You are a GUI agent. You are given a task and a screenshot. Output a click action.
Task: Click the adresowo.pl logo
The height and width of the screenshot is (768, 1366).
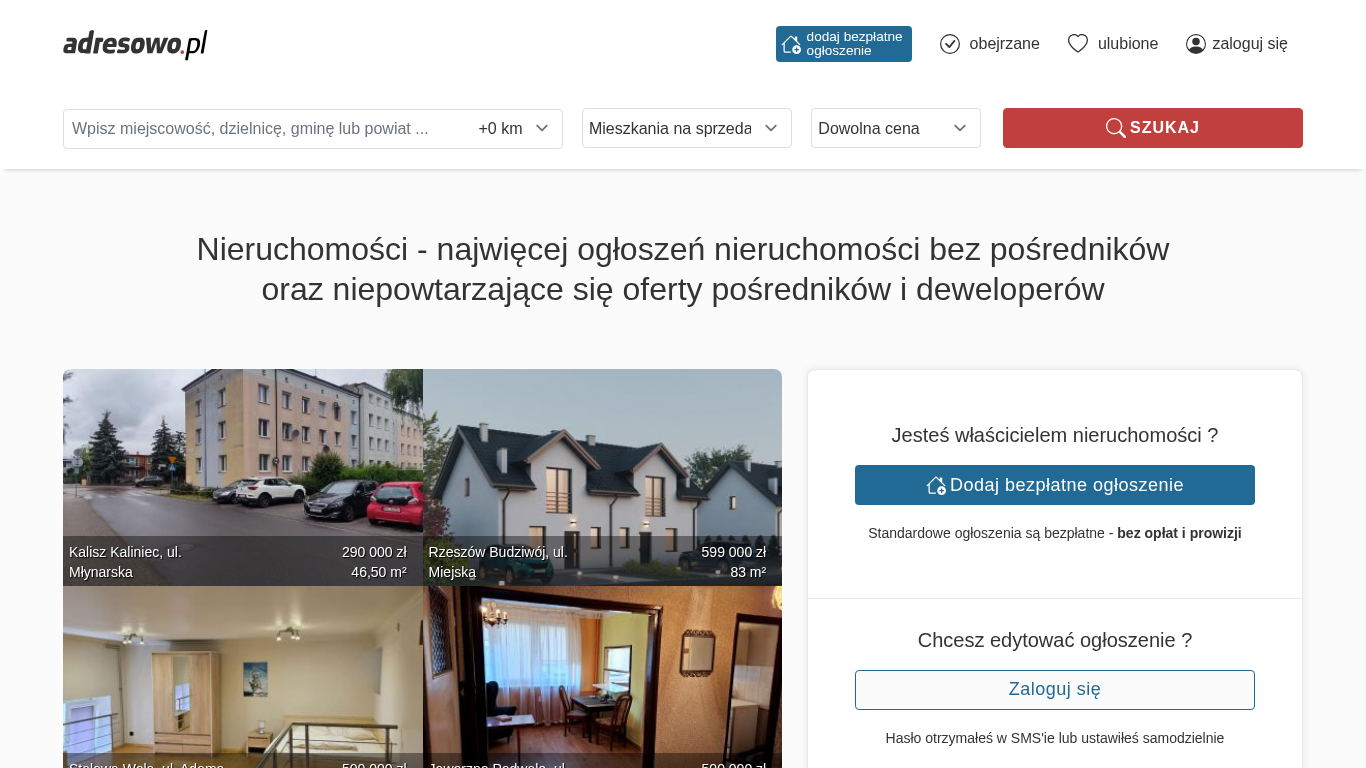coord(135,44)
